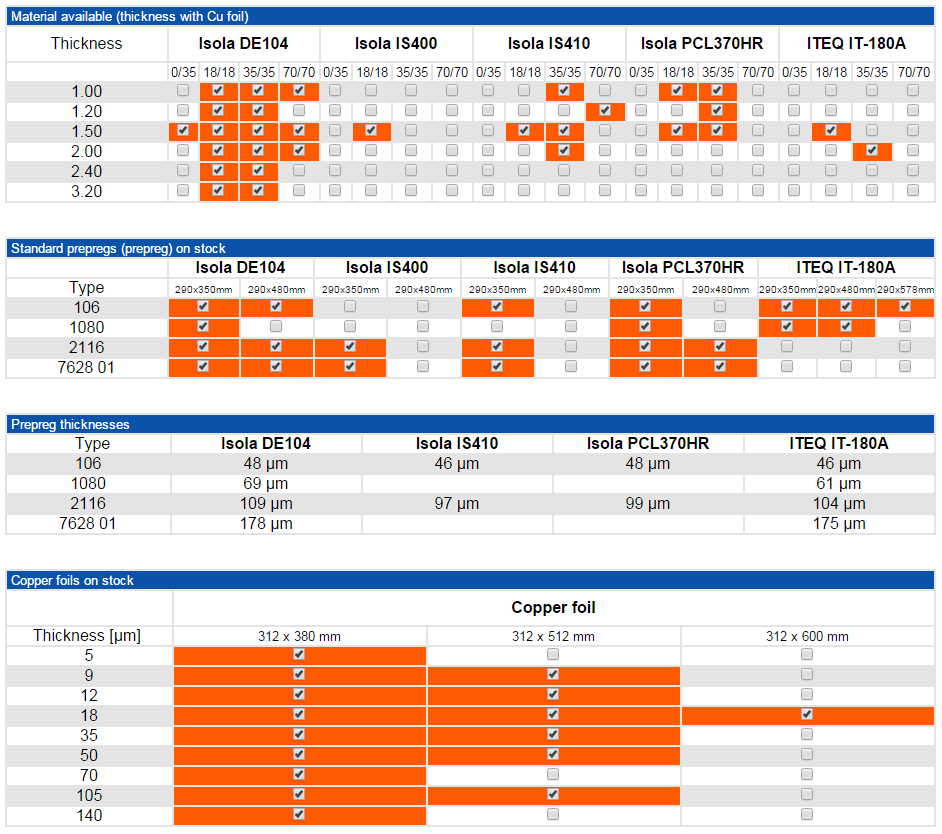Uncheck Isola PCL370HR 290x480mm prepreg type 7628 01
Screen dimensions: 942x834
point(720,367)
